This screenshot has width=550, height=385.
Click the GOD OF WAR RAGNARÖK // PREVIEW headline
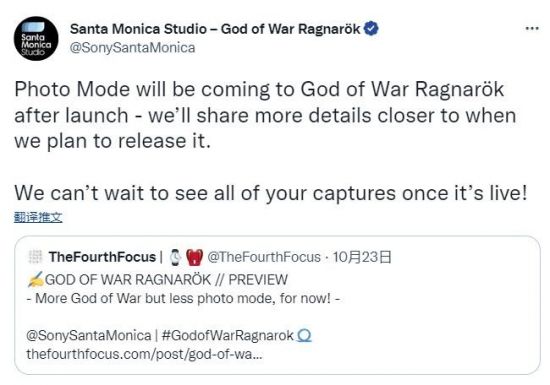click(166, 280)
